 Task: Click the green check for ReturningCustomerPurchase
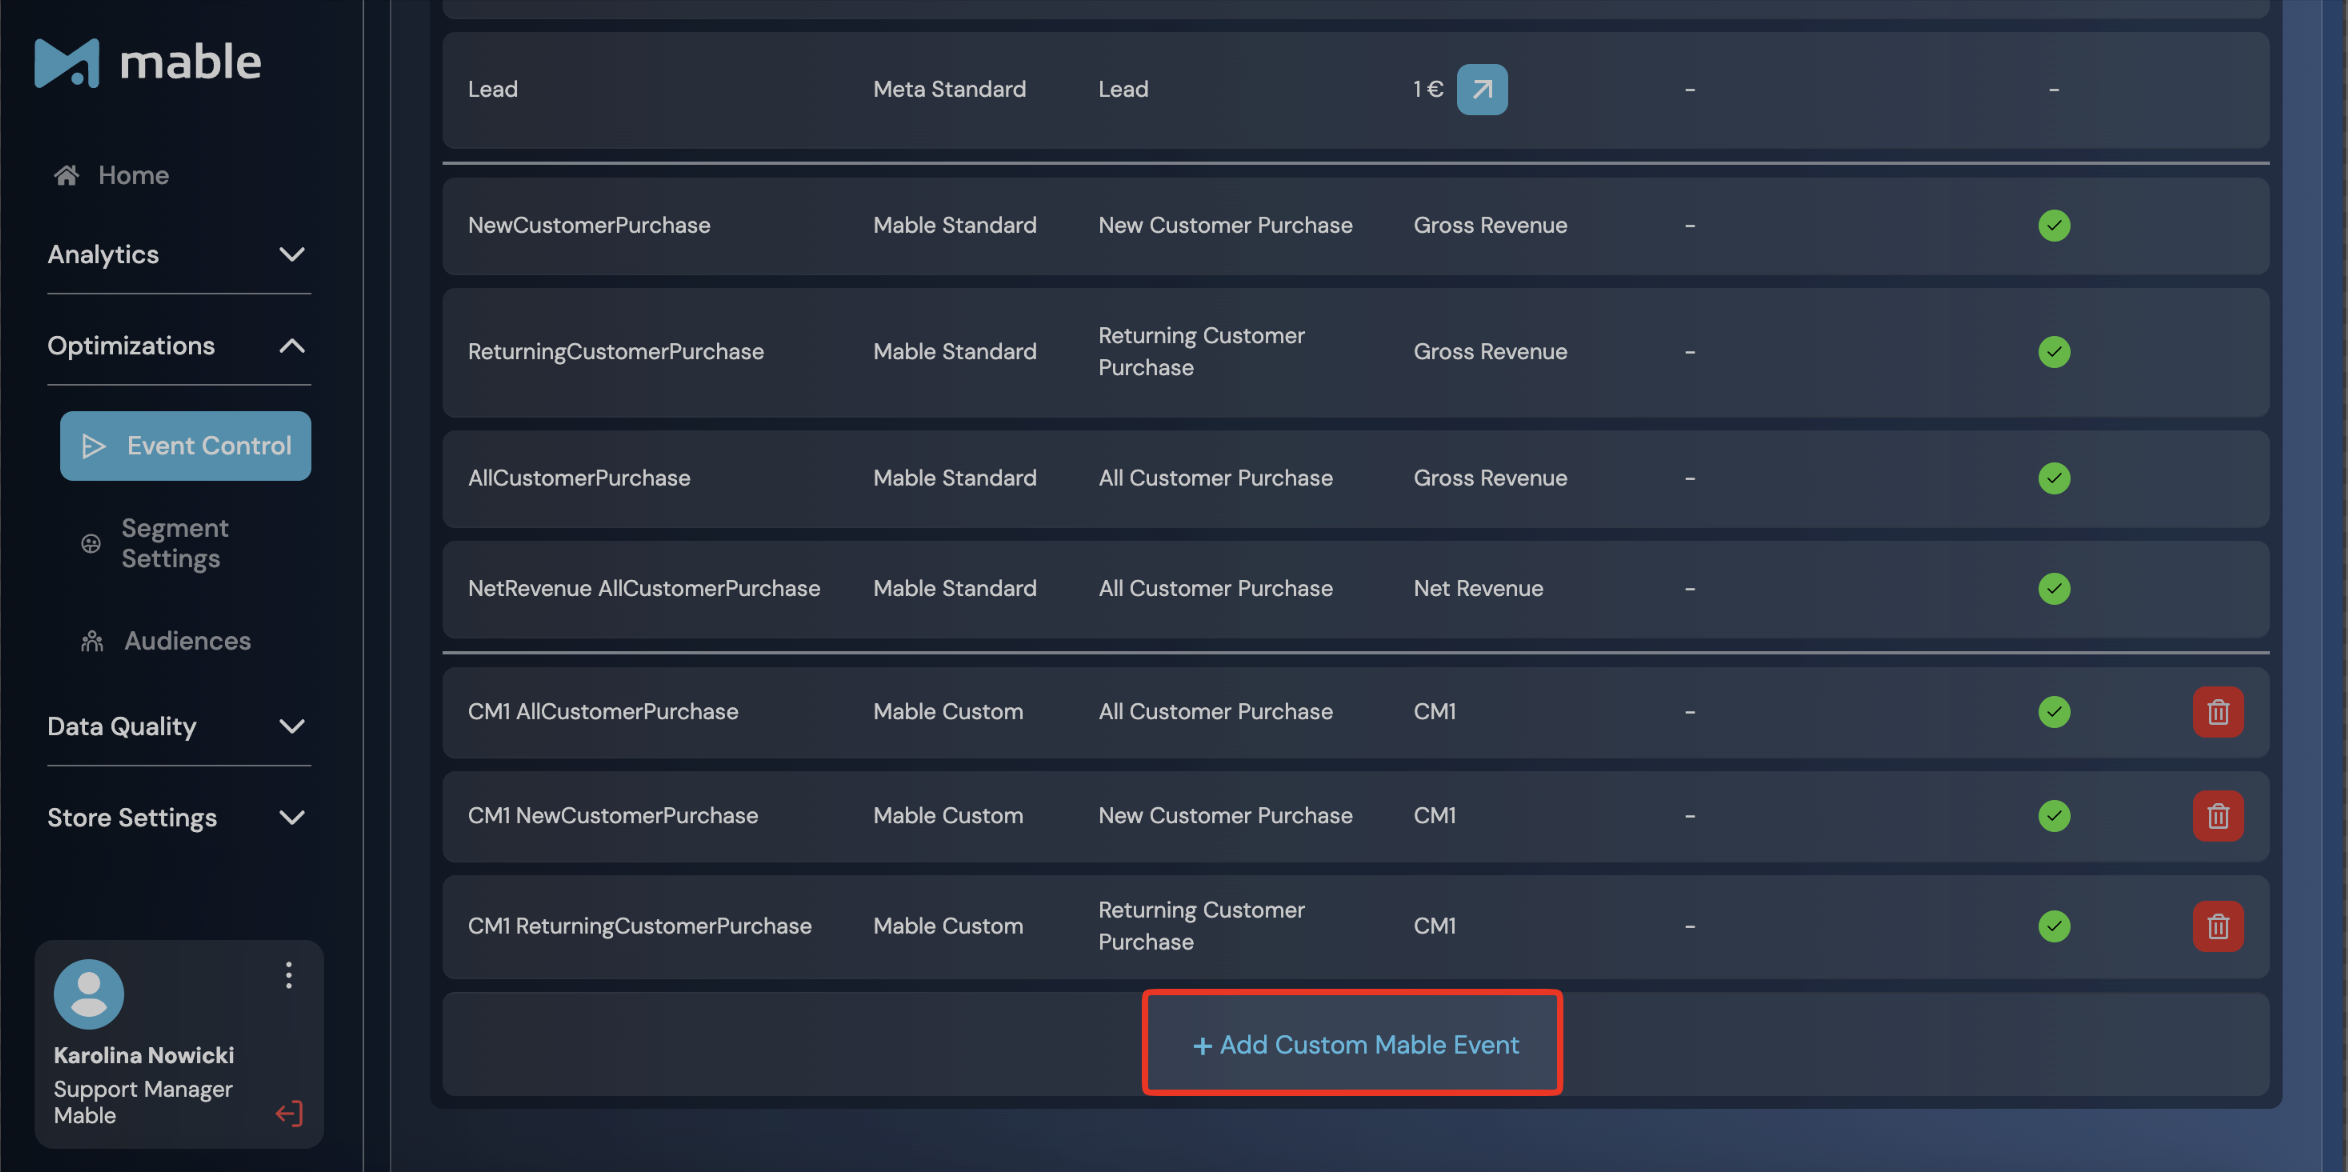pyautogui.click(x=2054, y=352)
